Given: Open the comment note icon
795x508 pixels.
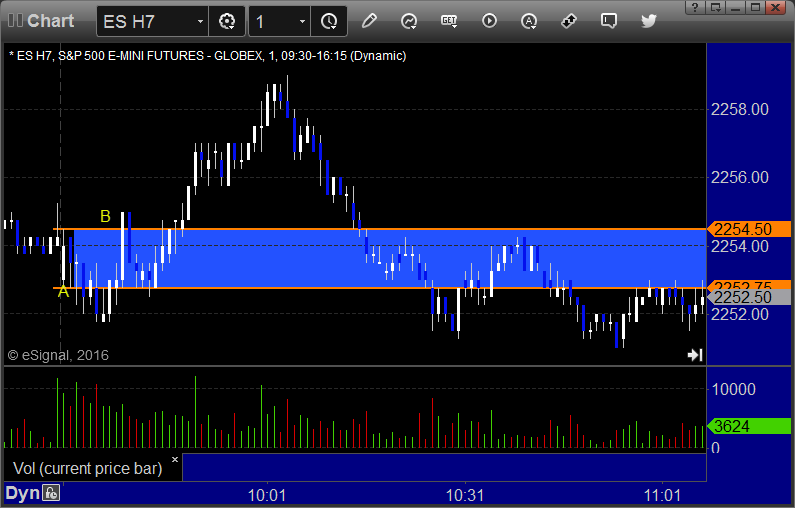Looking at the screenshot, I should [x=608, y=21].
